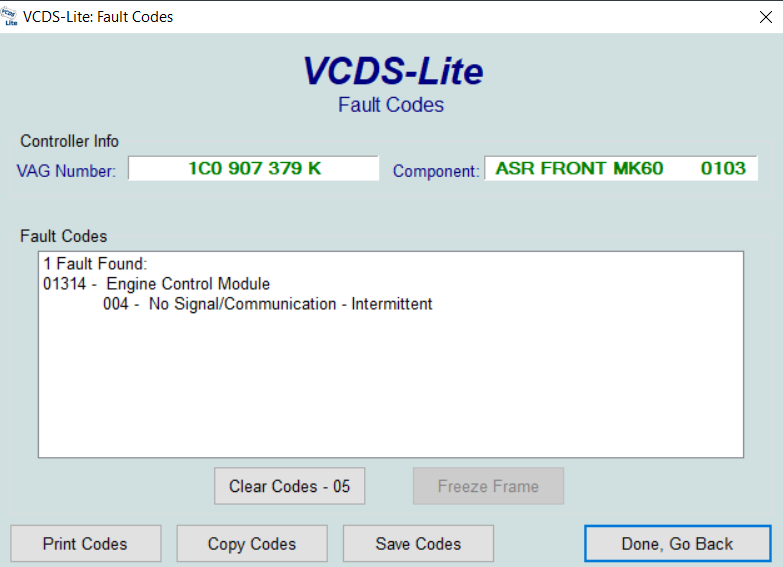Click the 'Component:' label

(436, 171)
